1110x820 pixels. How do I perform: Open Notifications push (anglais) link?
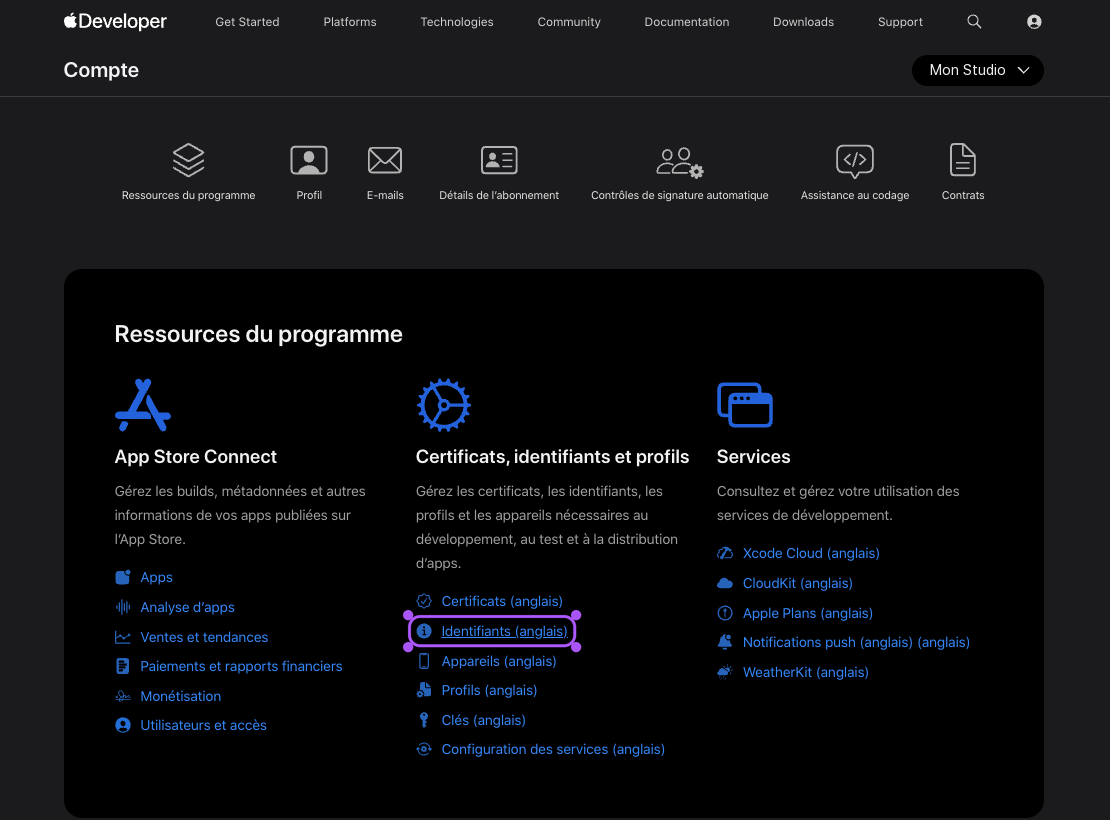[856, 642]
